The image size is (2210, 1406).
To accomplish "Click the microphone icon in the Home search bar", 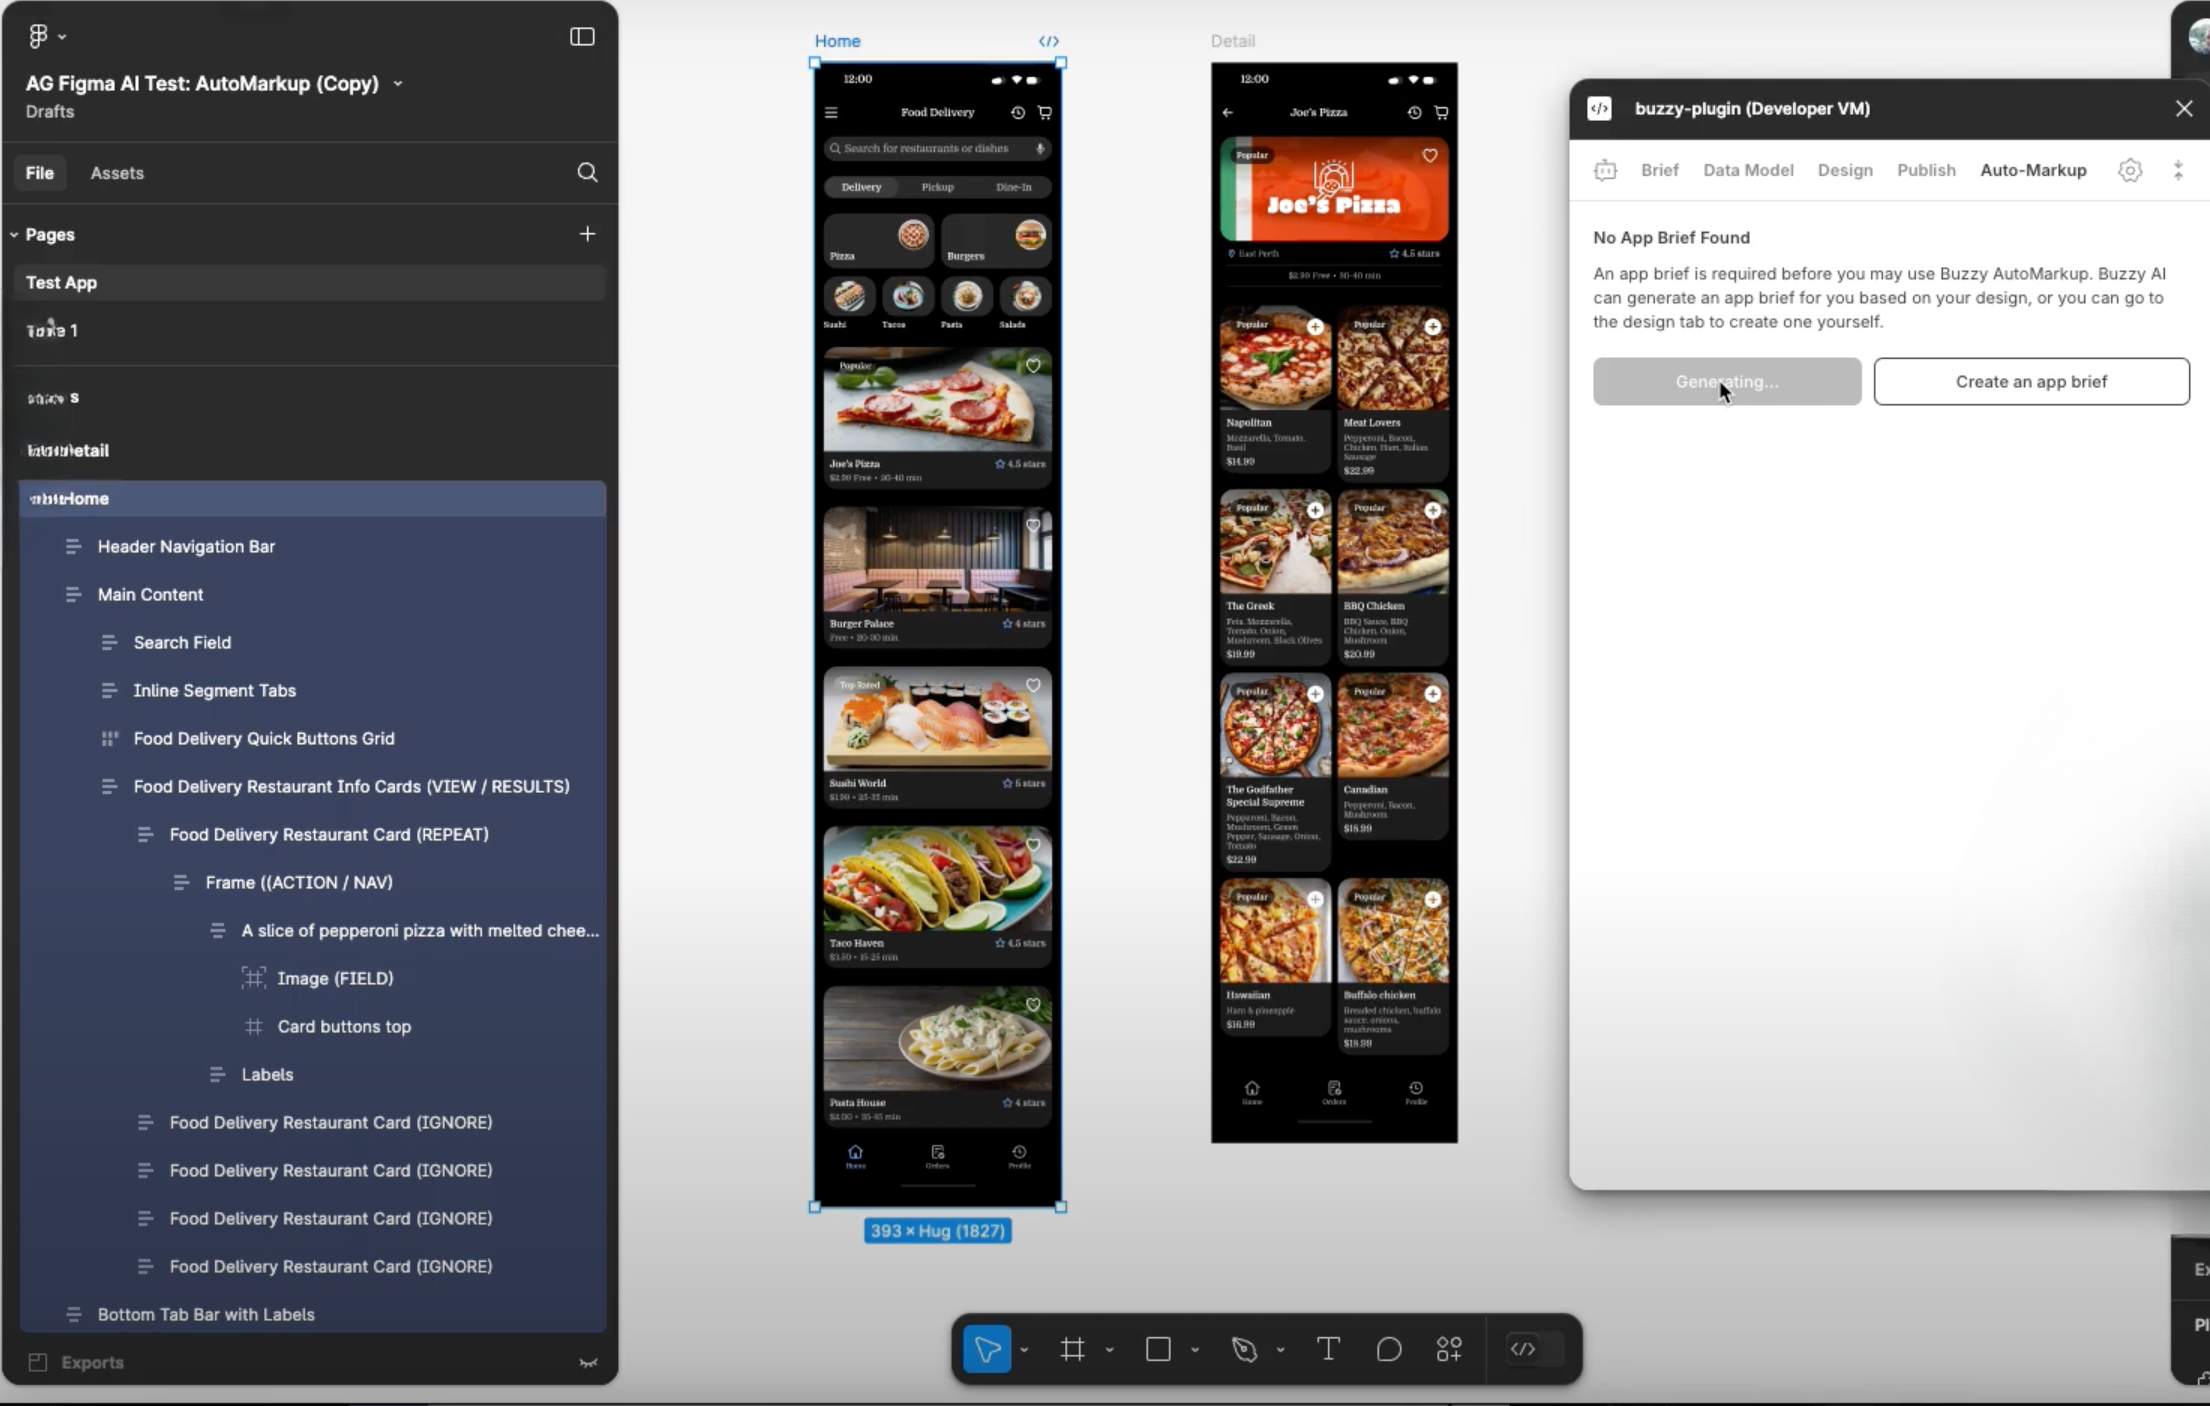I will [1040, 149].
